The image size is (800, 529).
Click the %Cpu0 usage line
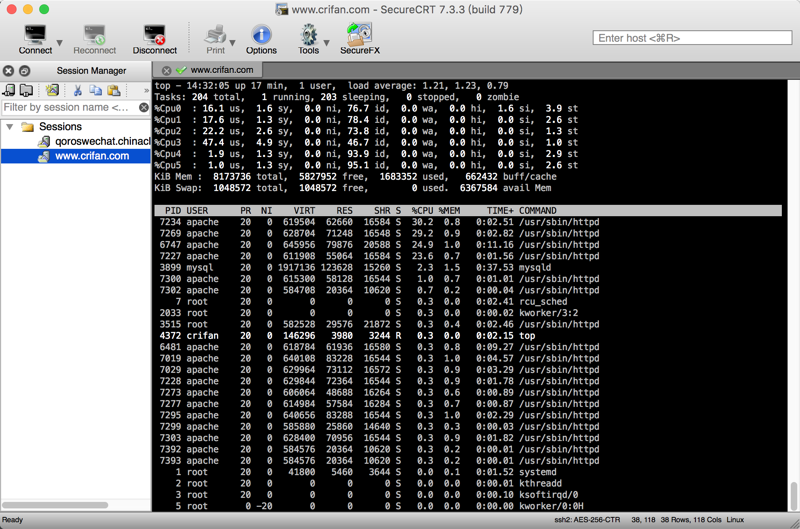click(x=366, y=108)
